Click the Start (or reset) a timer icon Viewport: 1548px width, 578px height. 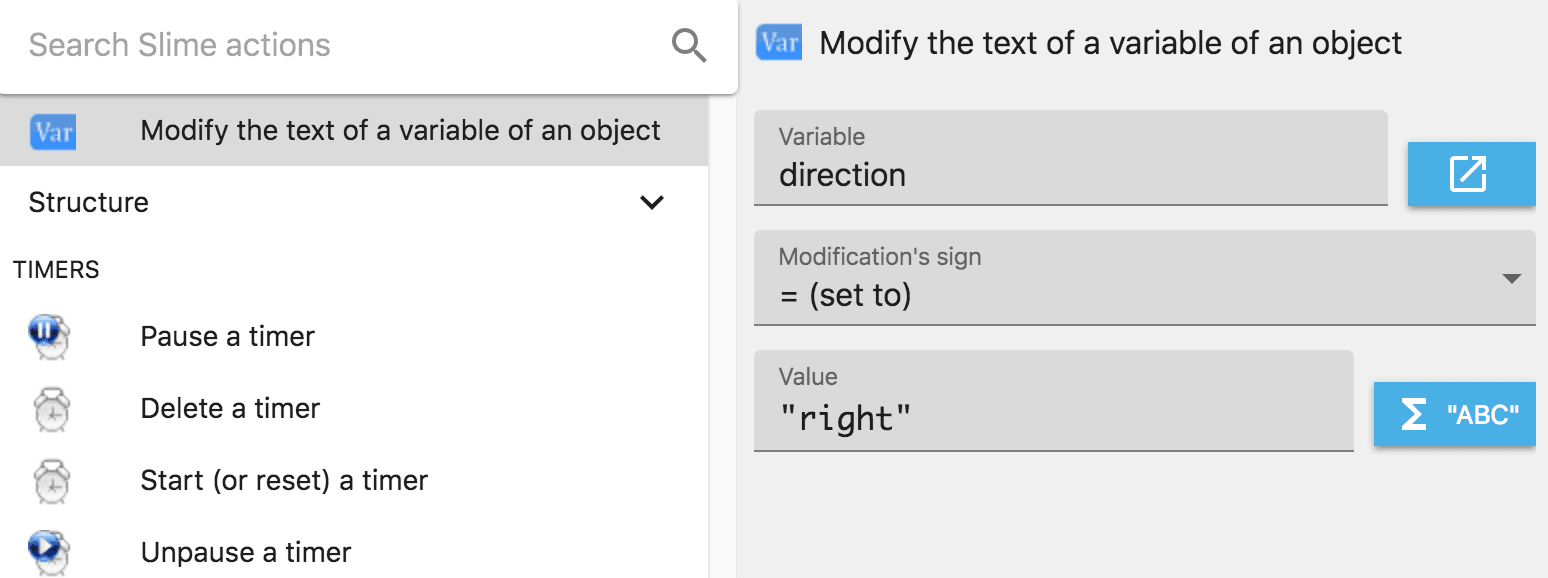(x=50, y=481)
